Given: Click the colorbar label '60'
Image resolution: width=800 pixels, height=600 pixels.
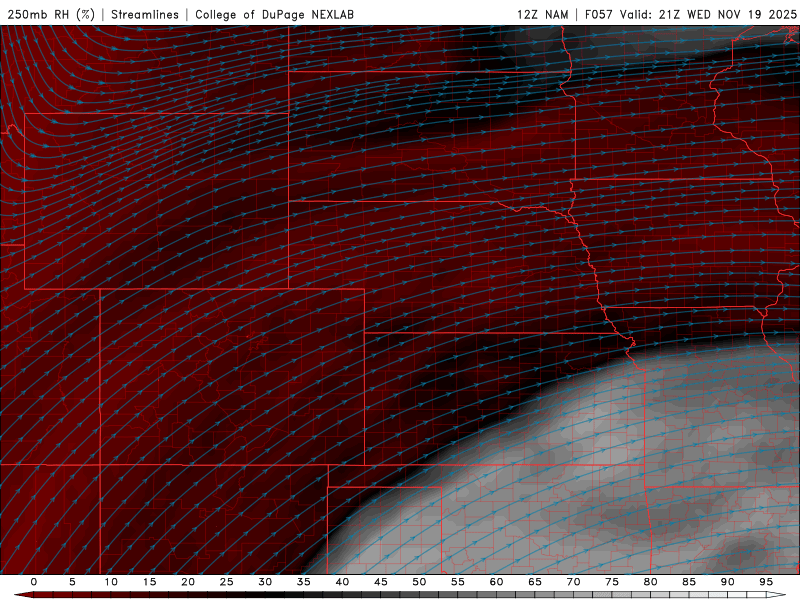Looking at the screenshot, I should pyautogui.click(x=496, y=582).
